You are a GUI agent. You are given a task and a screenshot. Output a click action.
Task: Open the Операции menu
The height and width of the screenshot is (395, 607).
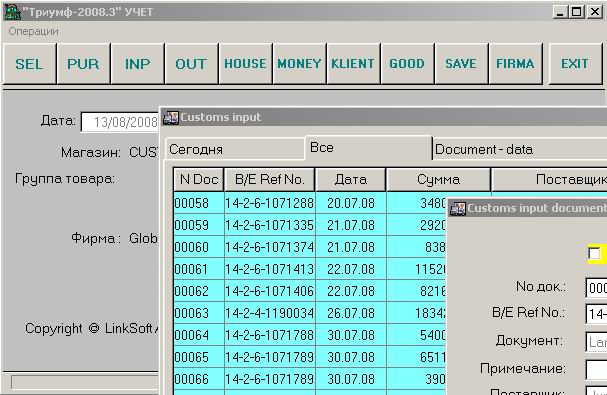34,31
